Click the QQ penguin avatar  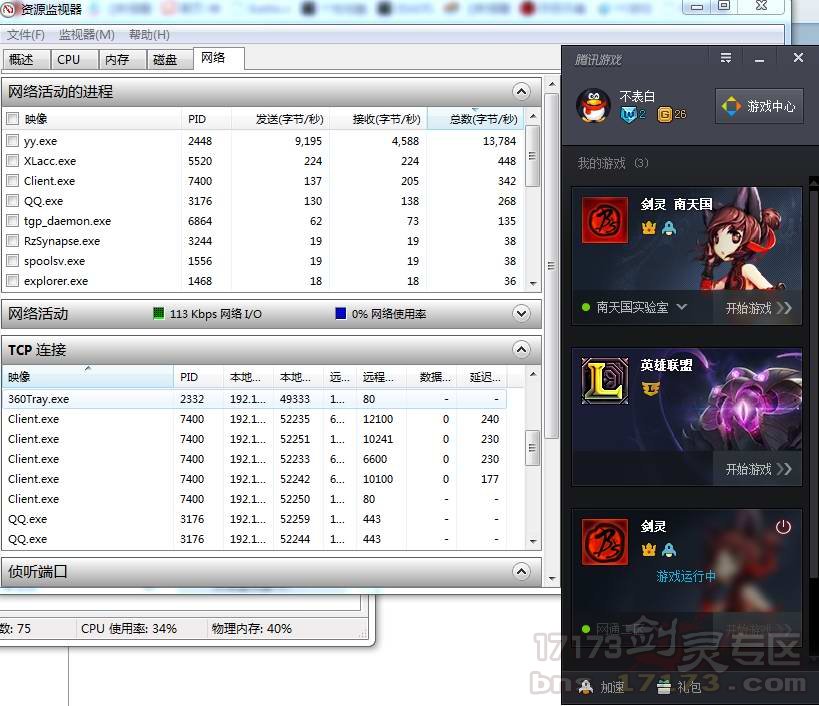[593, 105]
